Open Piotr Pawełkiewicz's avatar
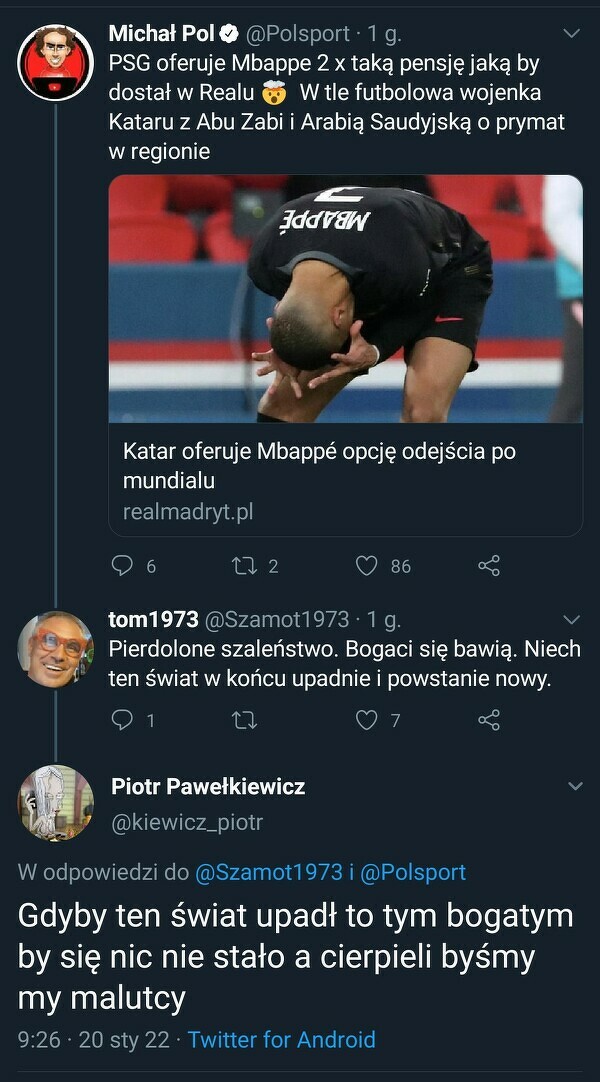 pyautogui.click(x=56, y=803)
